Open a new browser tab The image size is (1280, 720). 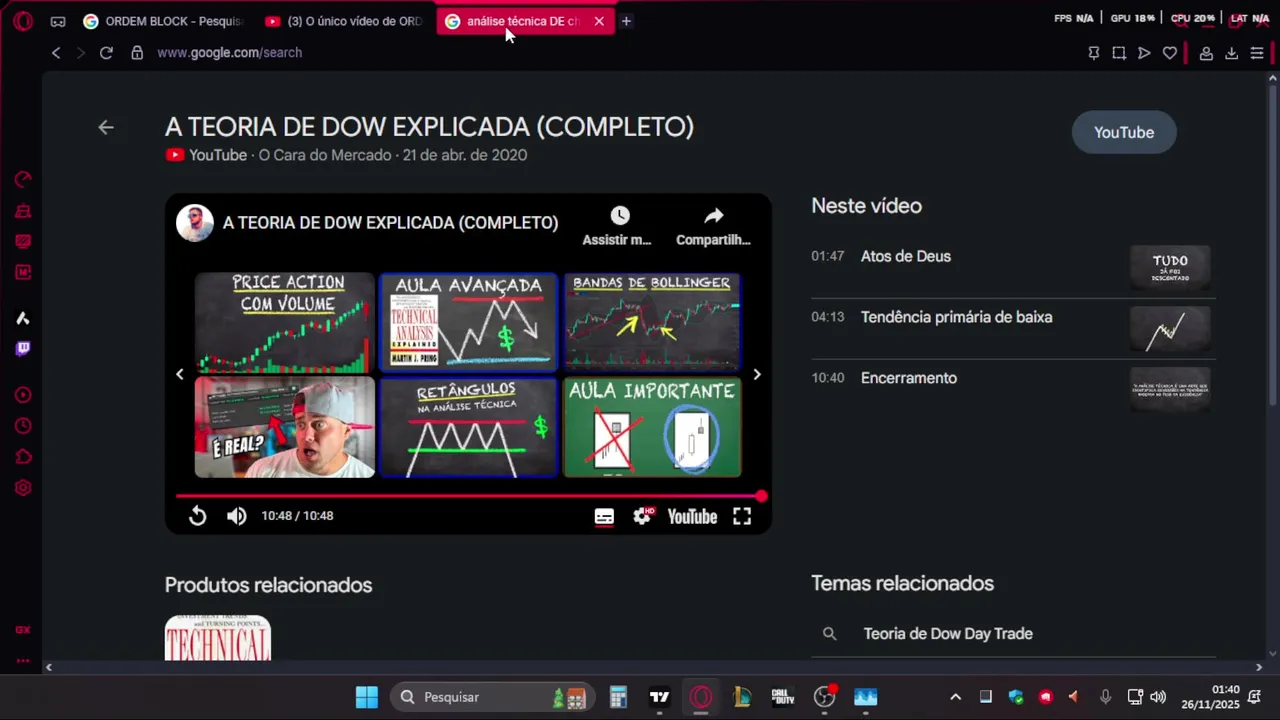click(x=626, y=21)
